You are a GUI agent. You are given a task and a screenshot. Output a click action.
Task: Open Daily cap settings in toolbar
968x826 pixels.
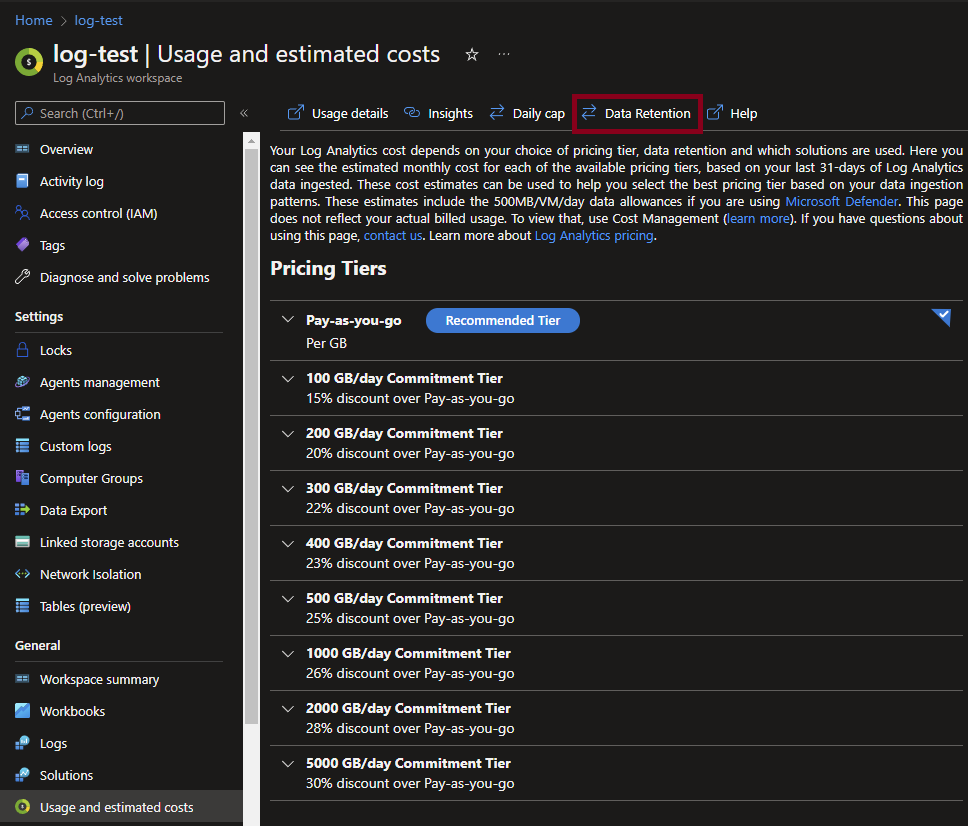pos(527,113)
